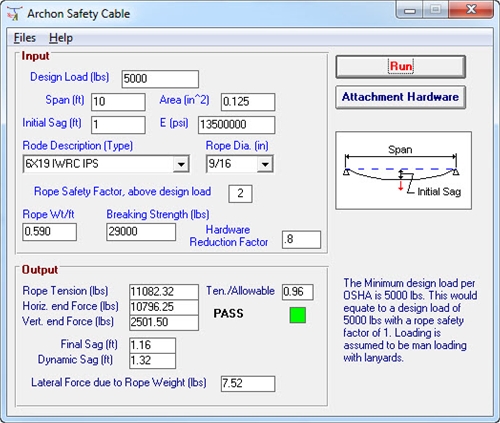Click the Rope Safety Factor field

click(x=240, y=194)
